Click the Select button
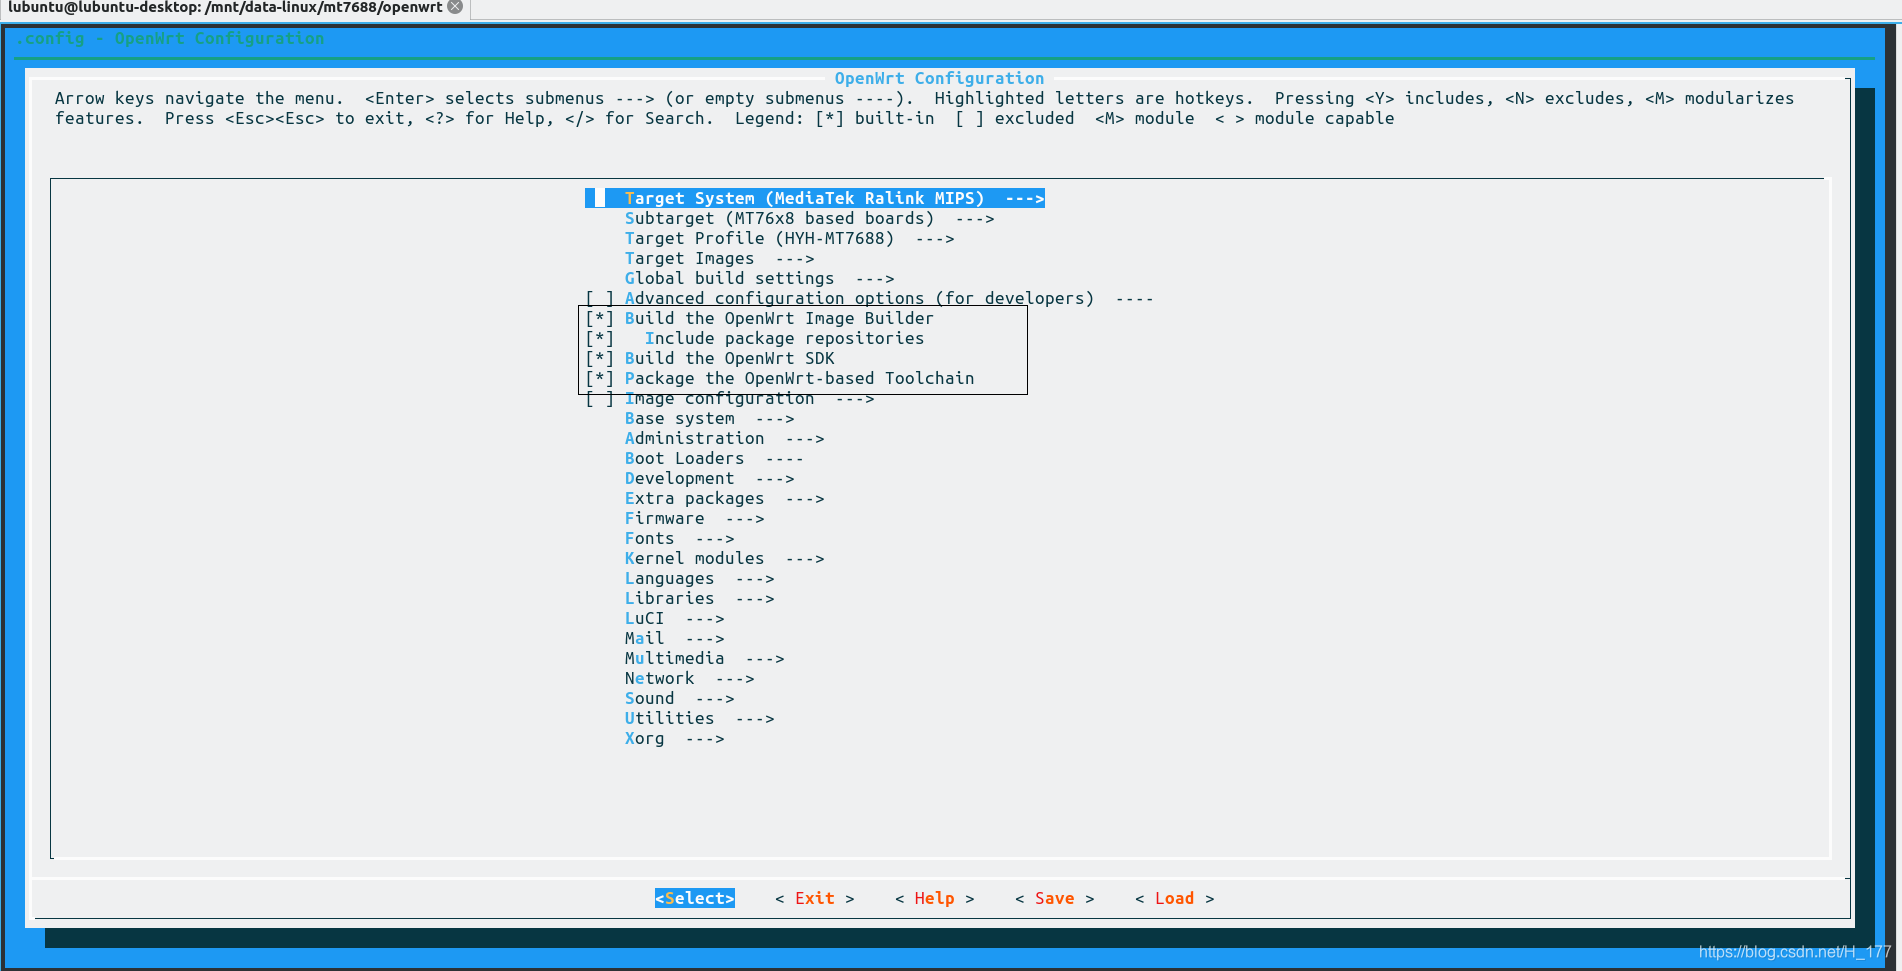 tap(695, 898)
